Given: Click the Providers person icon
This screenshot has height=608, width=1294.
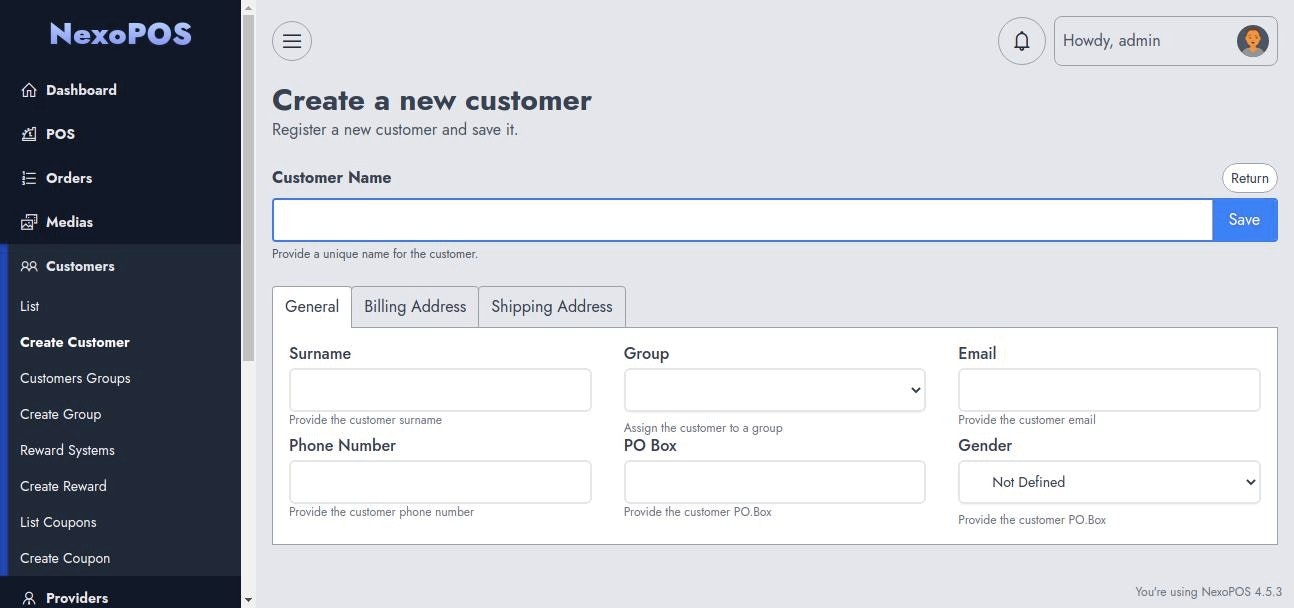Looking at the screenshot, I should point(29,598).
